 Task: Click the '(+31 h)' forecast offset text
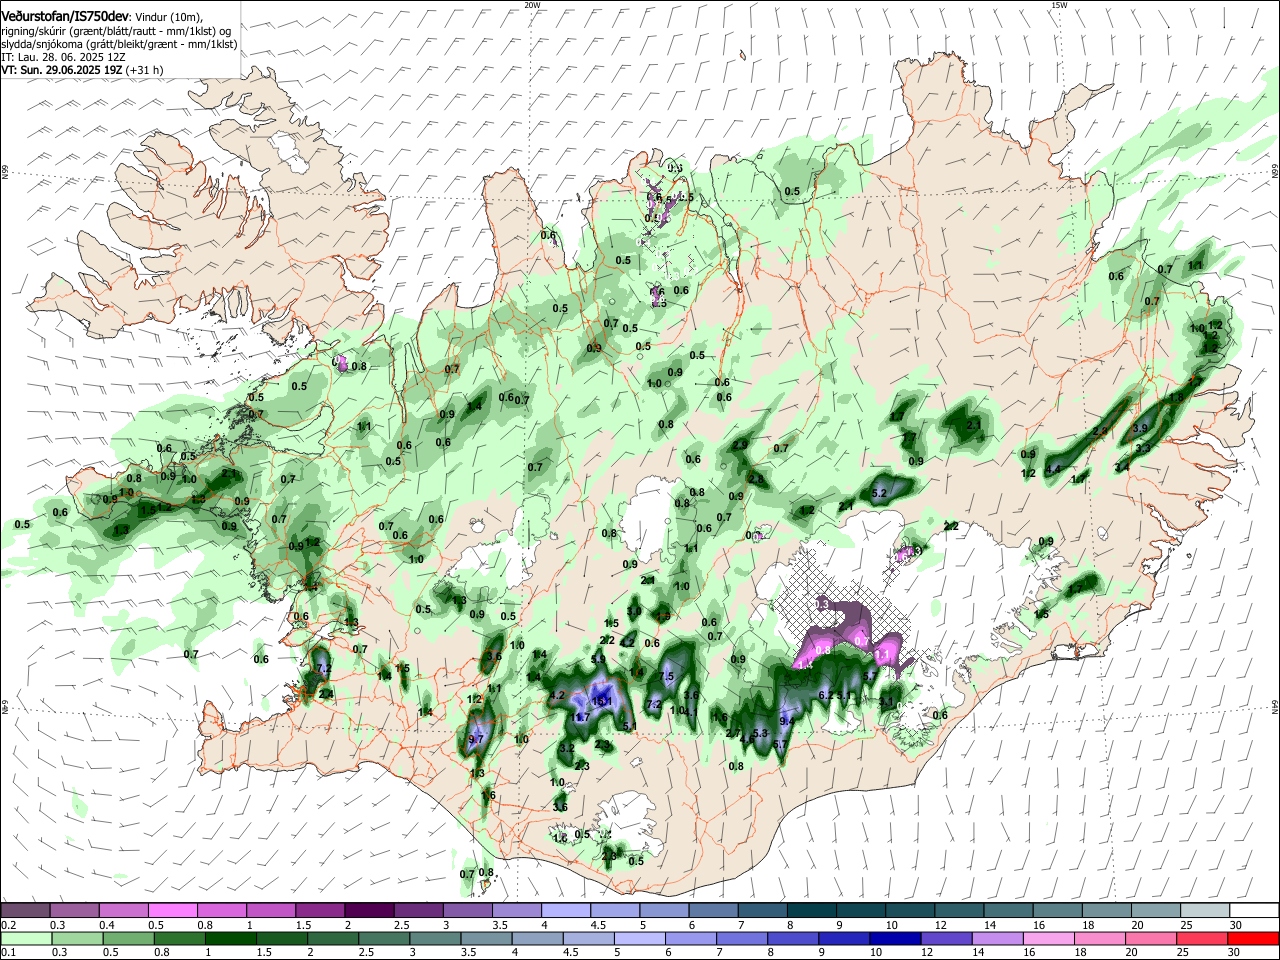[146, 70]
